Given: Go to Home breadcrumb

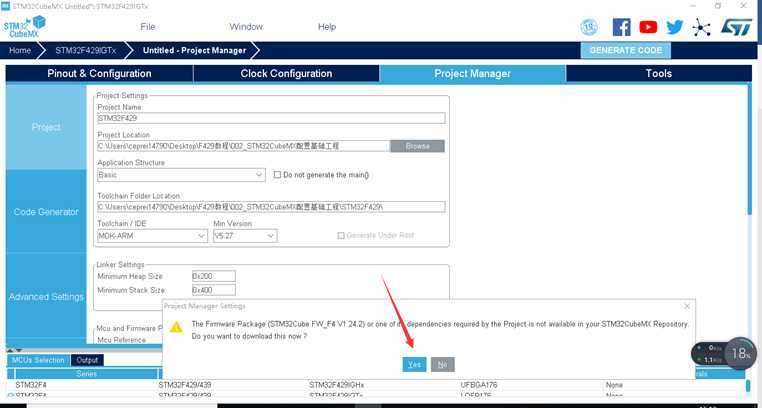Looking at the screenshot, I should (x=20, y=51).
